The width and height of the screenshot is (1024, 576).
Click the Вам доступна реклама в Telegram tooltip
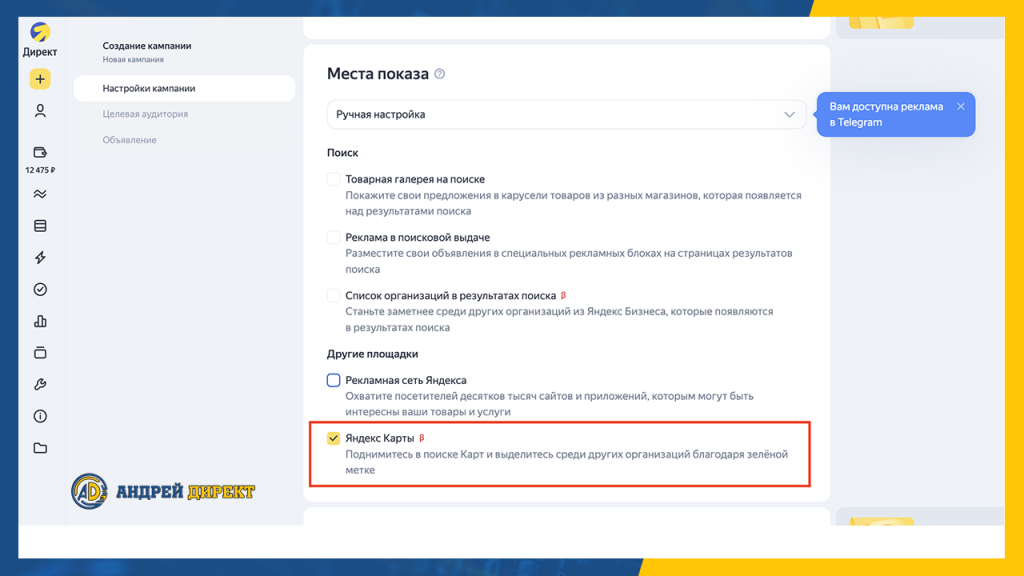point(895,114)
